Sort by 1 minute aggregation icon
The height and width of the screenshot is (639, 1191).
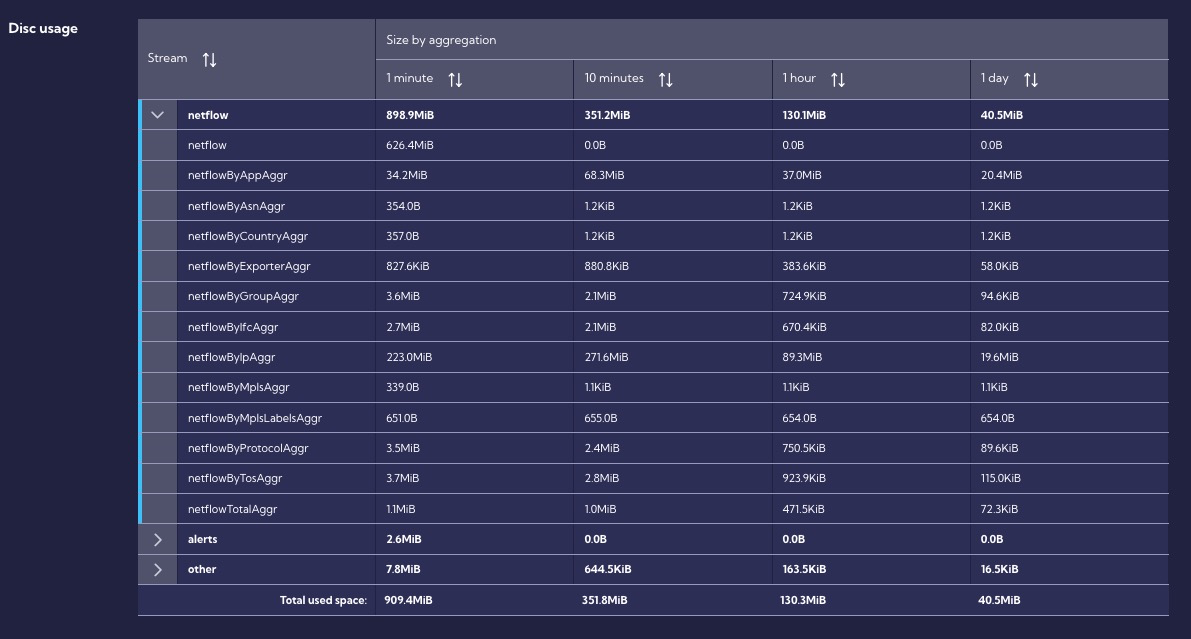(455, 79)
